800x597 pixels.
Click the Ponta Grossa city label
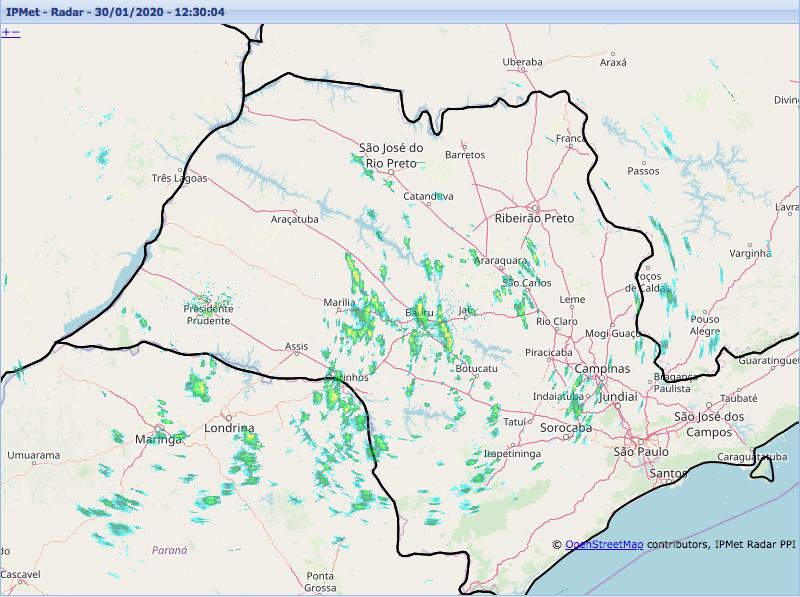pos(320,582)
